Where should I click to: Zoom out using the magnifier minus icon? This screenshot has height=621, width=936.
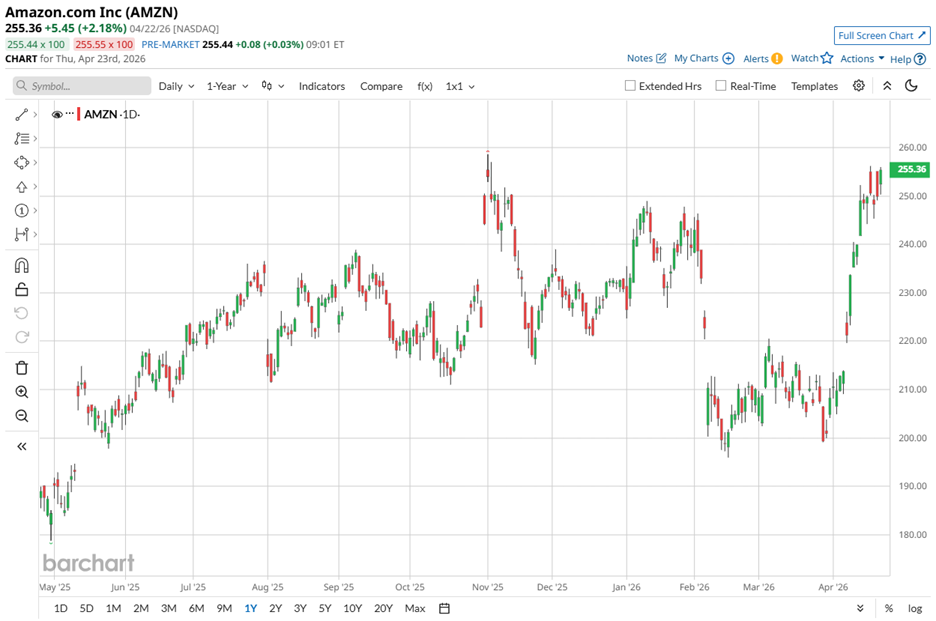click(x=21, y=416)
